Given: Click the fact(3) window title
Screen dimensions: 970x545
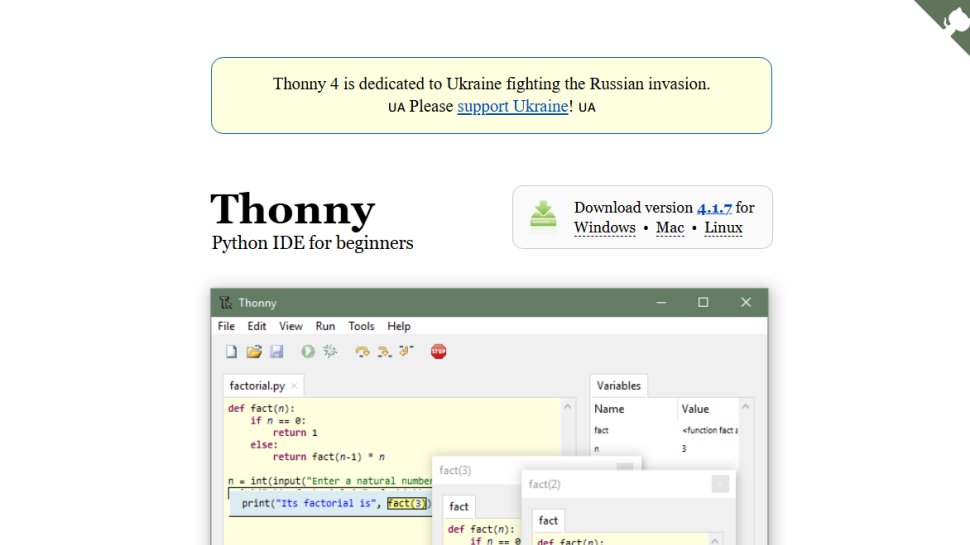Looking at the screenshot, I should (455, 470).
